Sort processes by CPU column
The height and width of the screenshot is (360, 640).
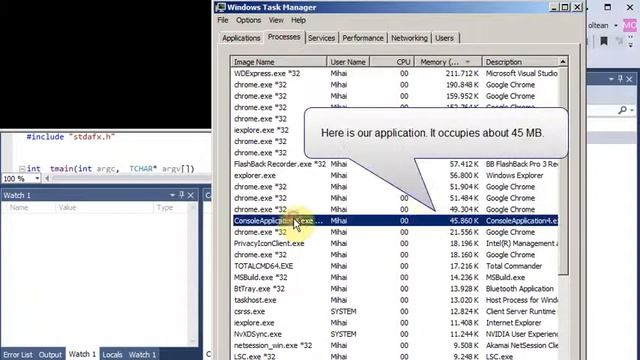pyautogui.click(x=392, y=62)
